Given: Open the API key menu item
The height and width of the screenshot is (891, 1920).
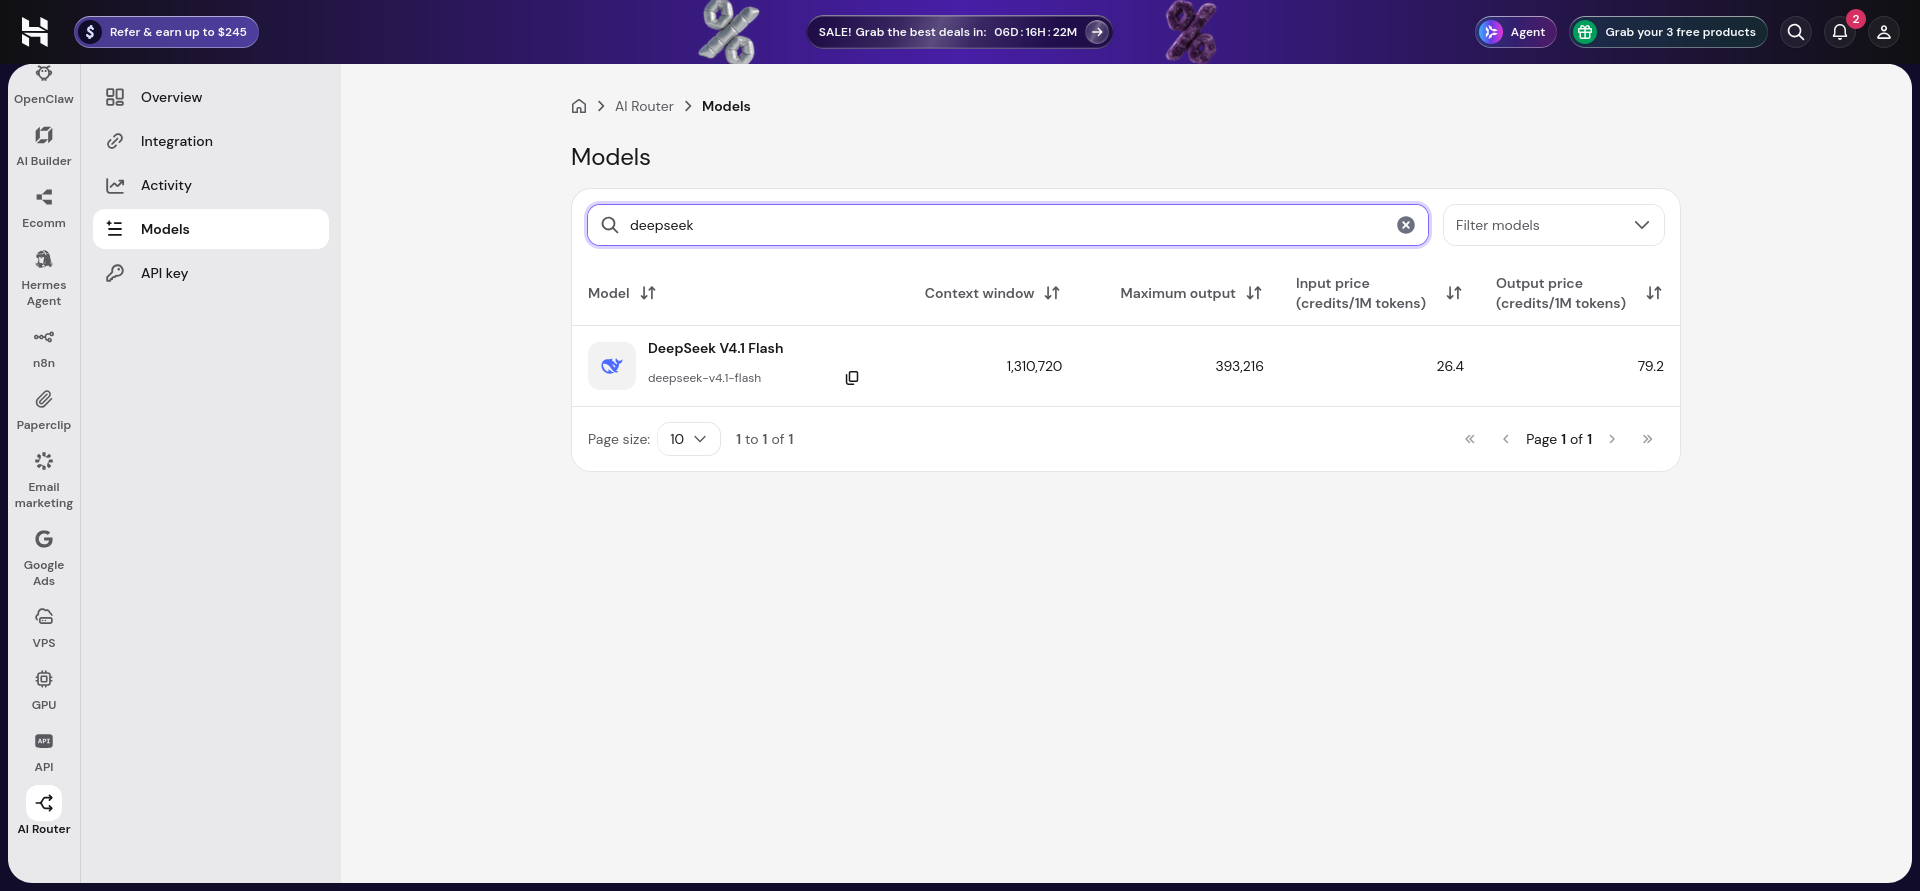Looking at the screenshot, I should (211, 273).
